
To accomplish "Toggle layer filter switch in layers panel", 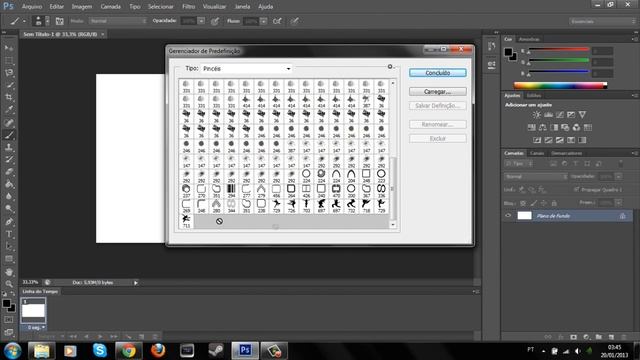I will 620,164.
